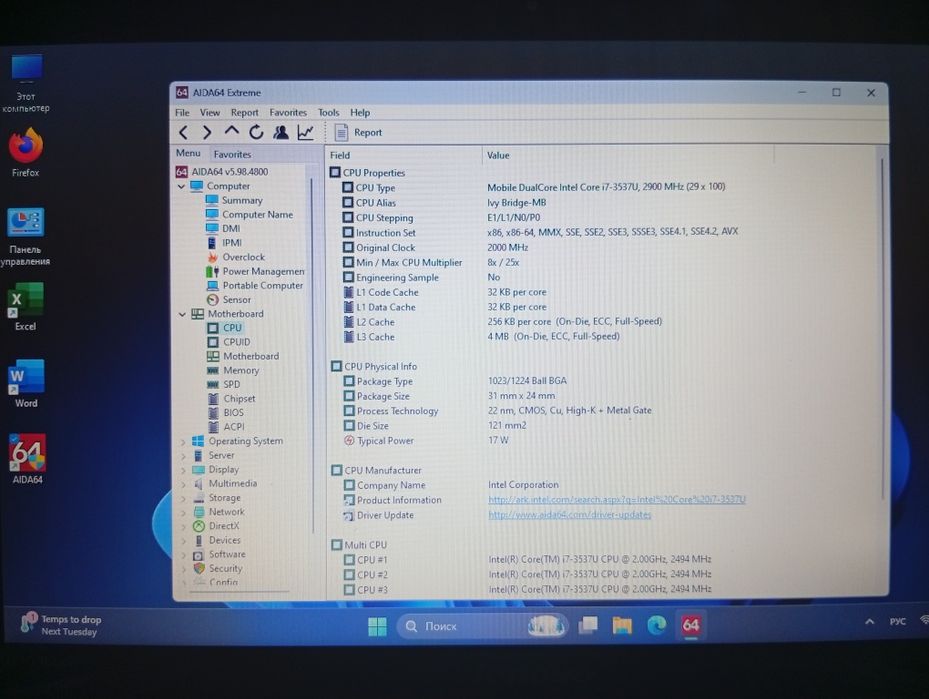Expand the DirectX tree node
929x699 pixels.
tap(183, 527)
